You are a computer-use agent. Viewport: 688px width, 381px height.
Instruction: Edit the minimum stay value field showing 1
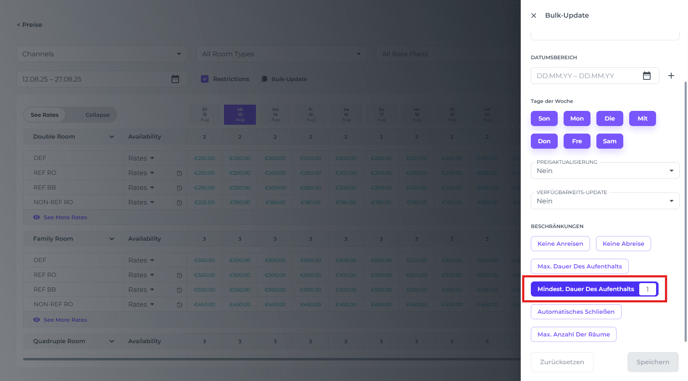647,289
